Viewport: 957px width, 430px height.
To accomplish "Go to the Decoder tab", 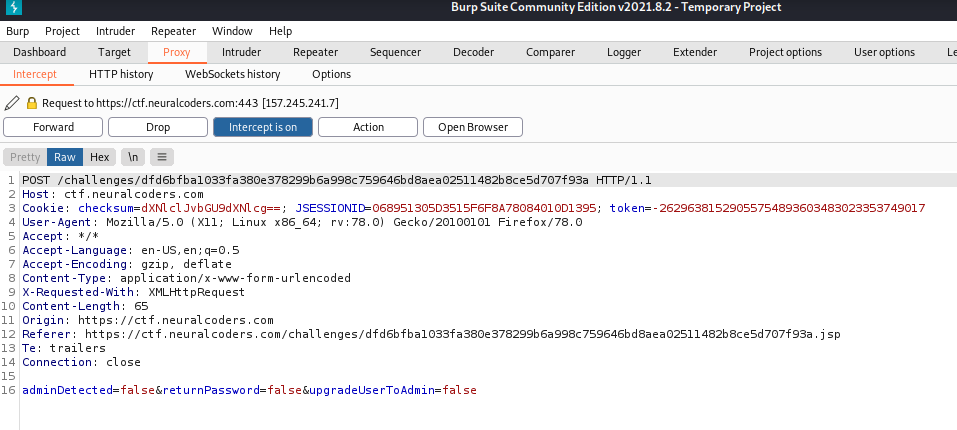I will tap(473, 52).
